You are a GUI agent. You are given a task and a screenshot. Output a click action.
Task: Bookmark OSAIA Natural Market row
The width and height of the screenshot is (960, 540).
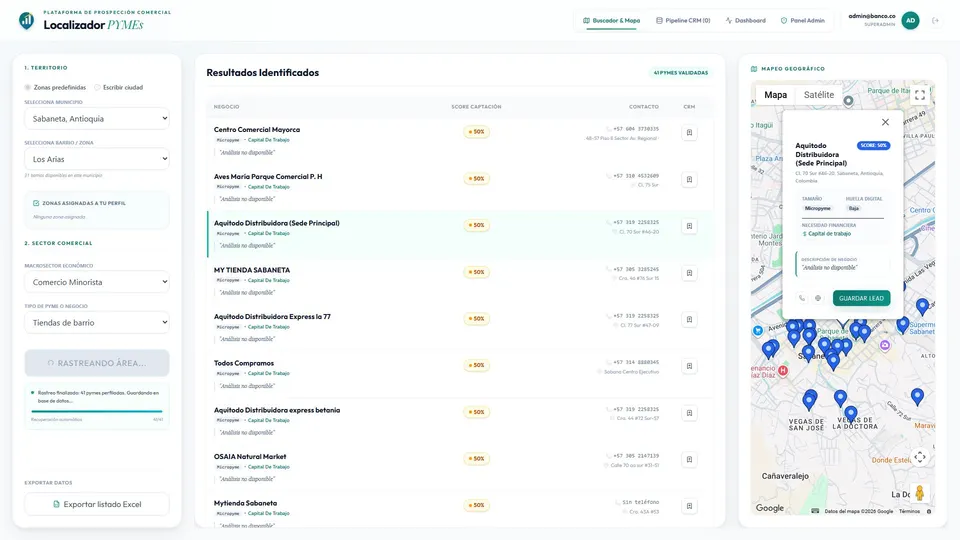pos(689,460)
